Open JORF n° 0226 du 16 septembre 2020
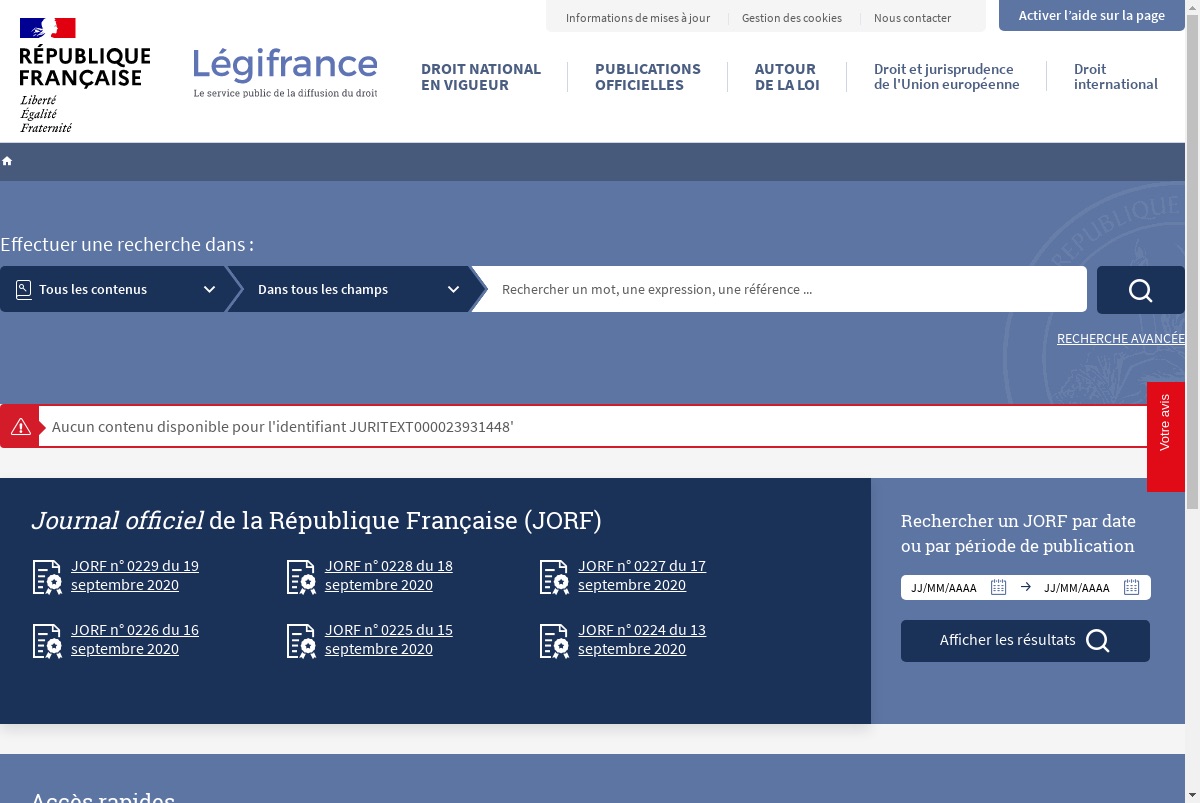The image size is (1200, 803). (135, 639)
